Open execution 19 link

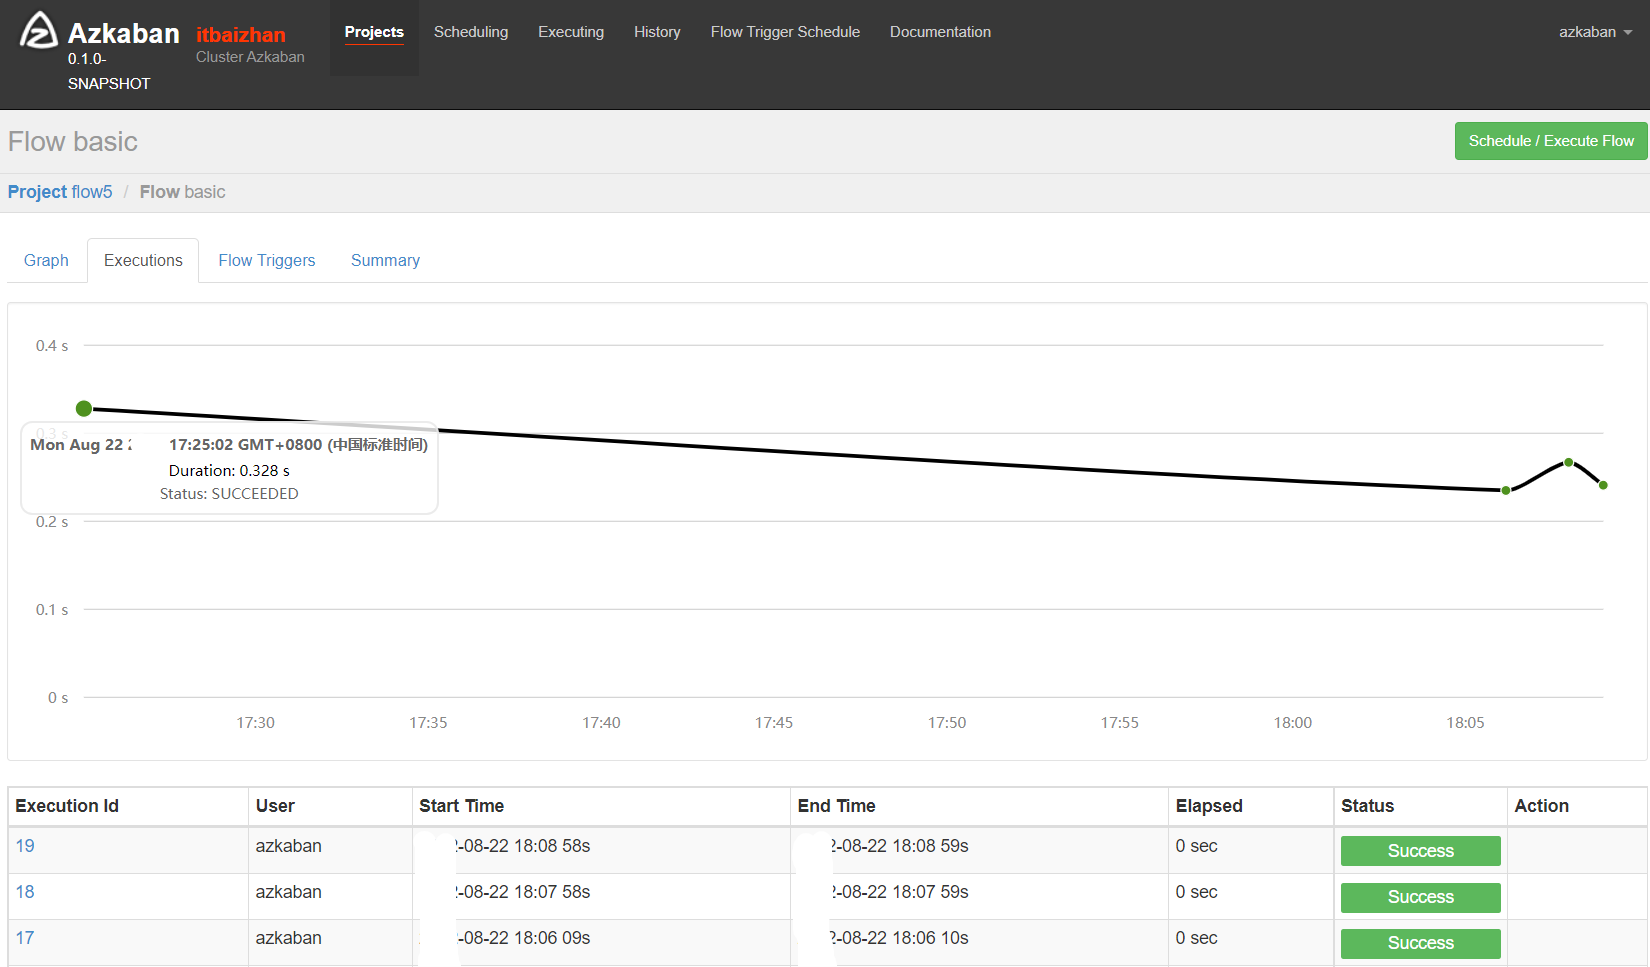[25, 846]
